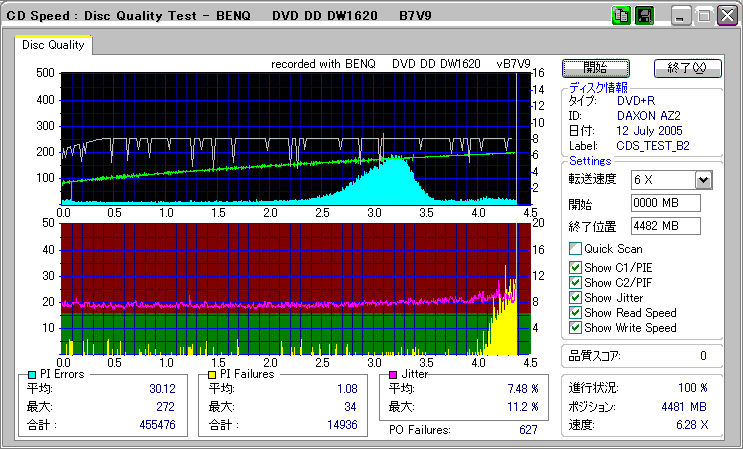The height and width of the screenshot is (449, 743).
Task: Uncheck Show Write Speed option
Action: tap(575, 327)
